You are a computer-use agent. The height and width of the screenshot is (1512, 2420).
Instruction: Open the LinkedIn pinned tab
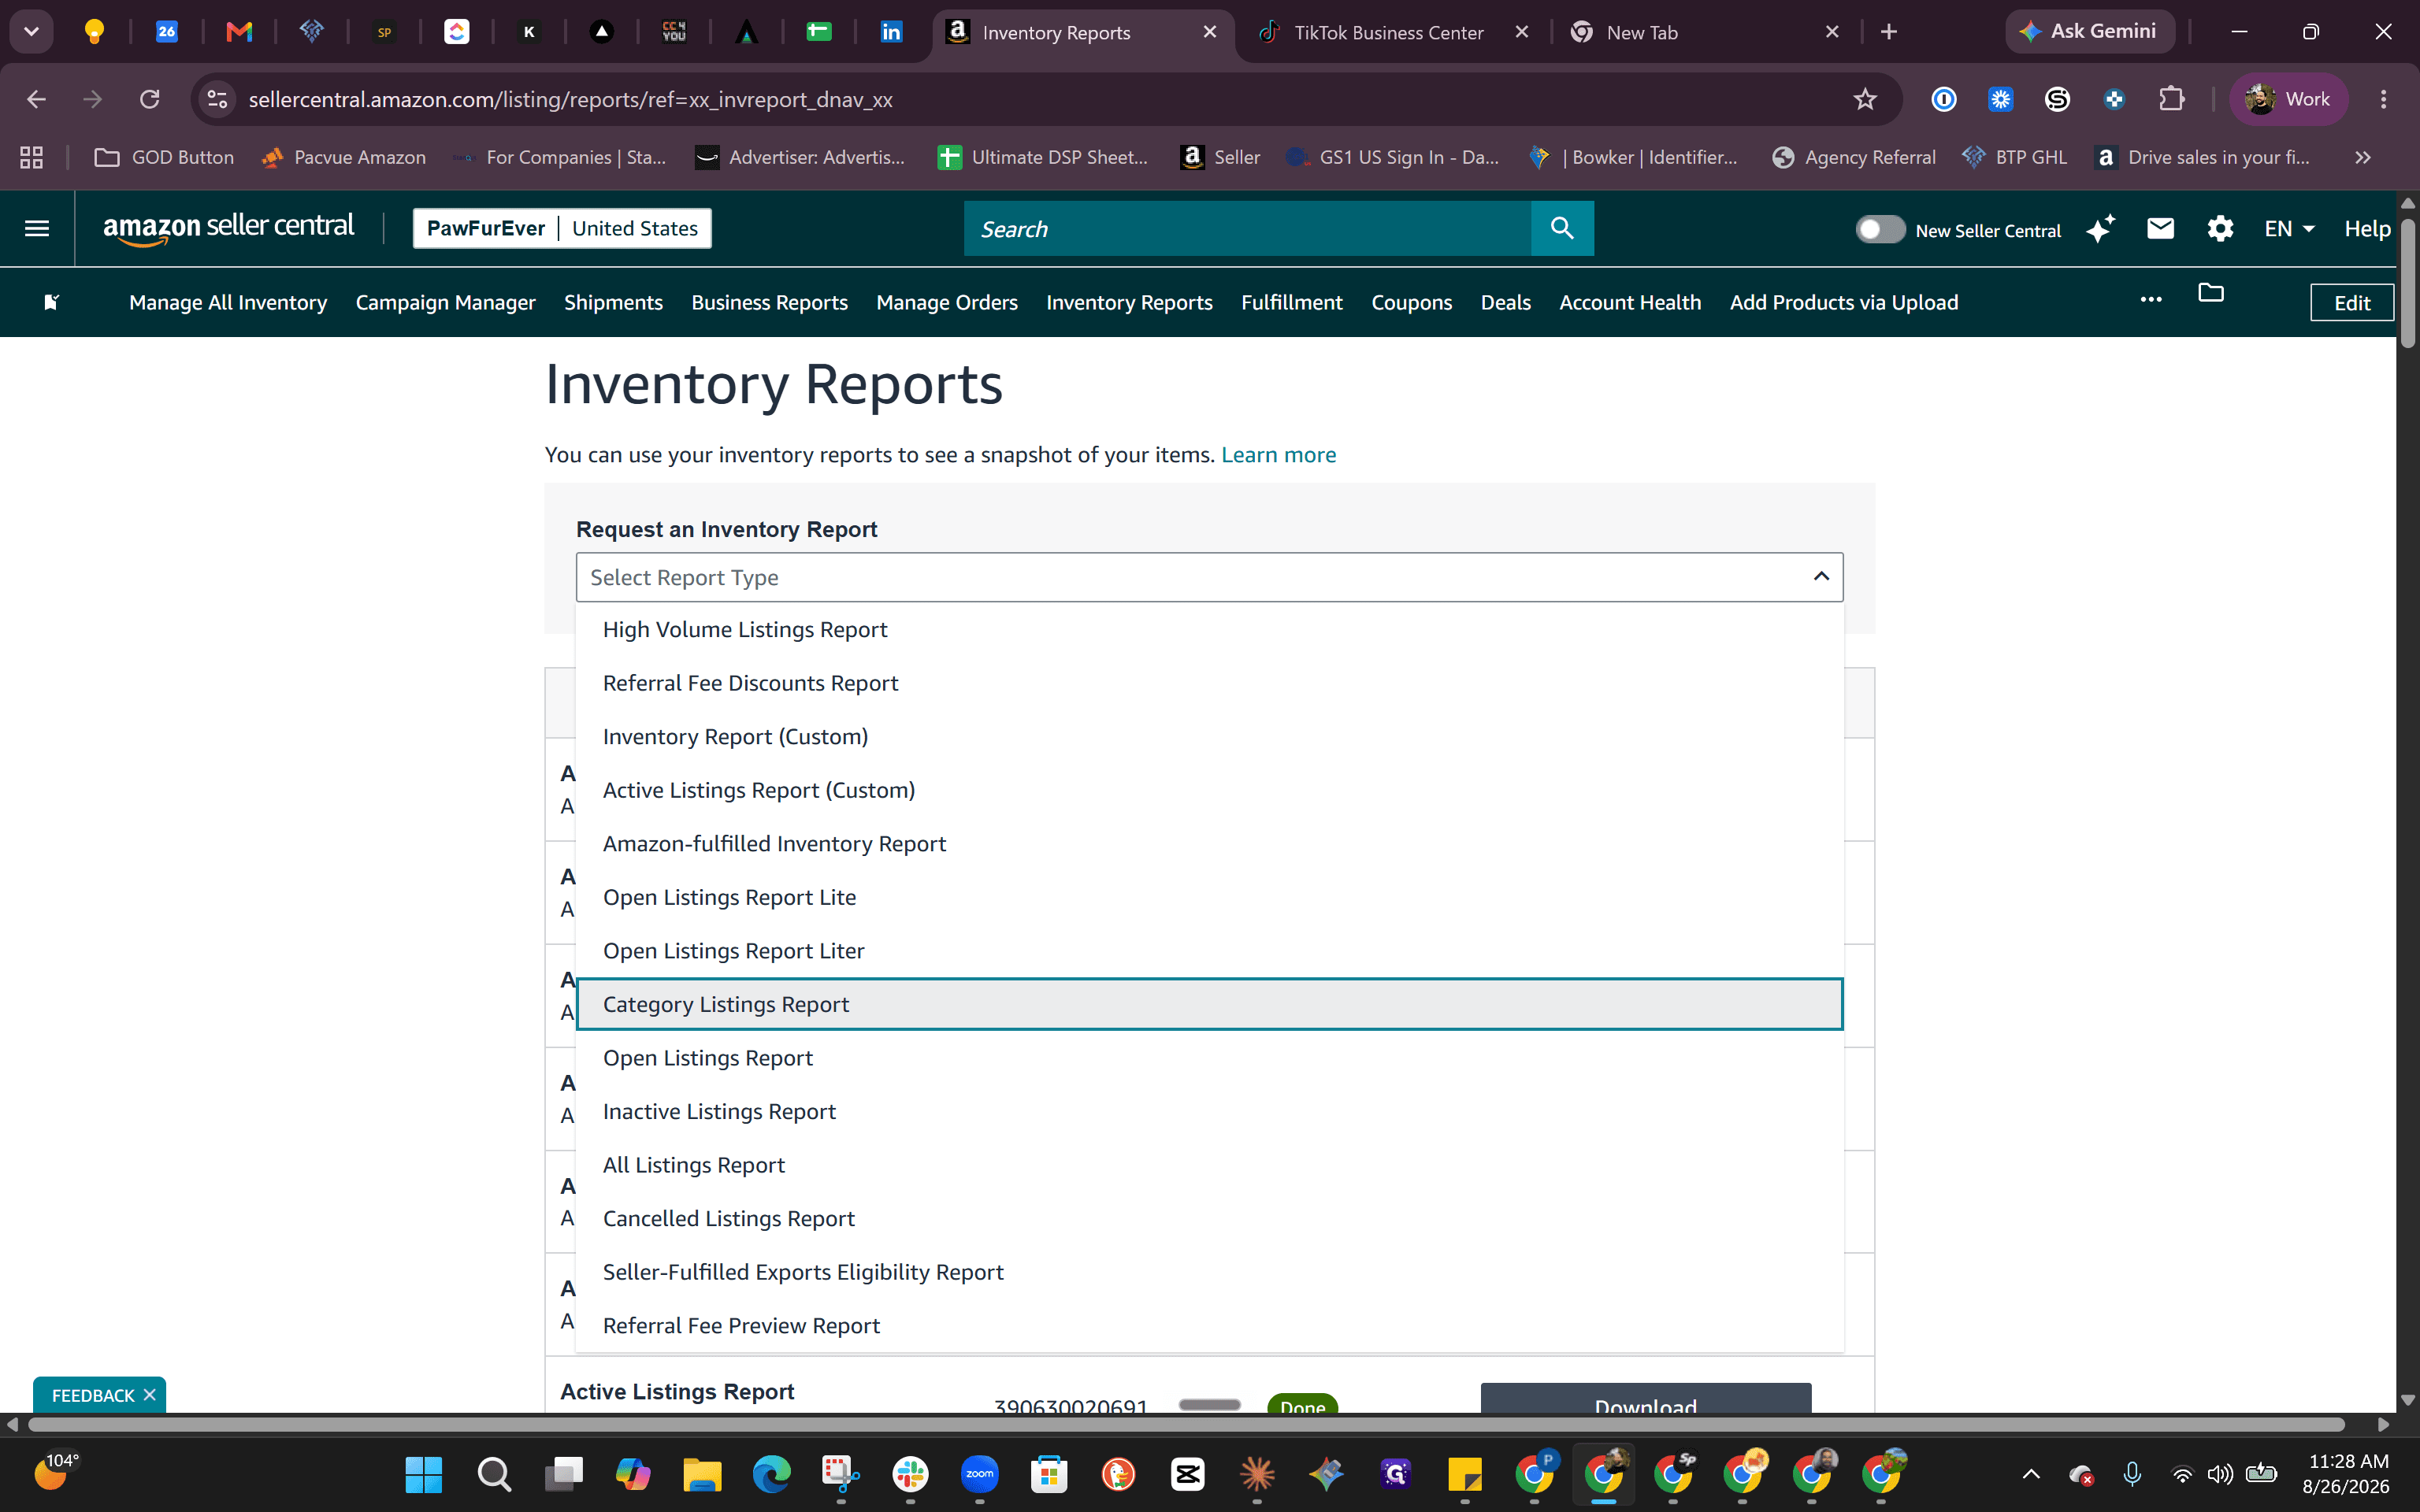click(x=891, y=32)
